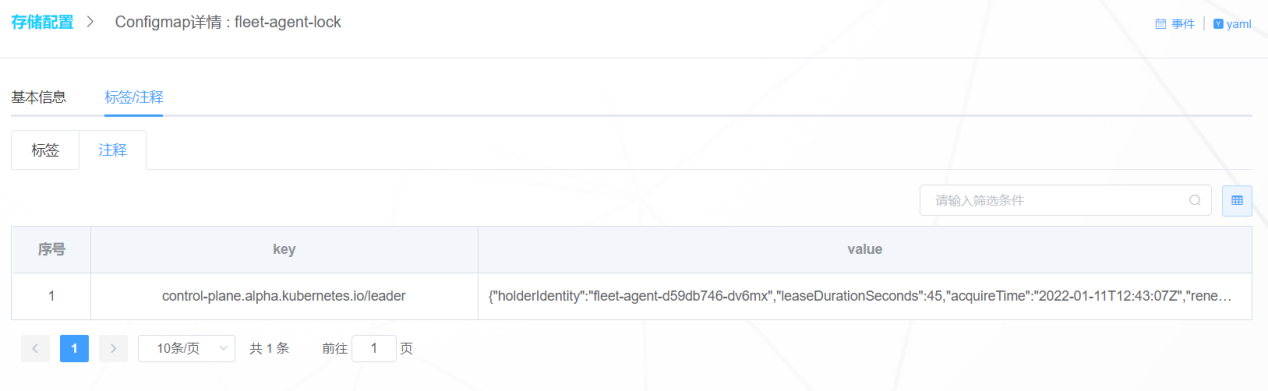Toggle the table column settings icon
Viewport: 1268px width, 391px height.
1237,200
